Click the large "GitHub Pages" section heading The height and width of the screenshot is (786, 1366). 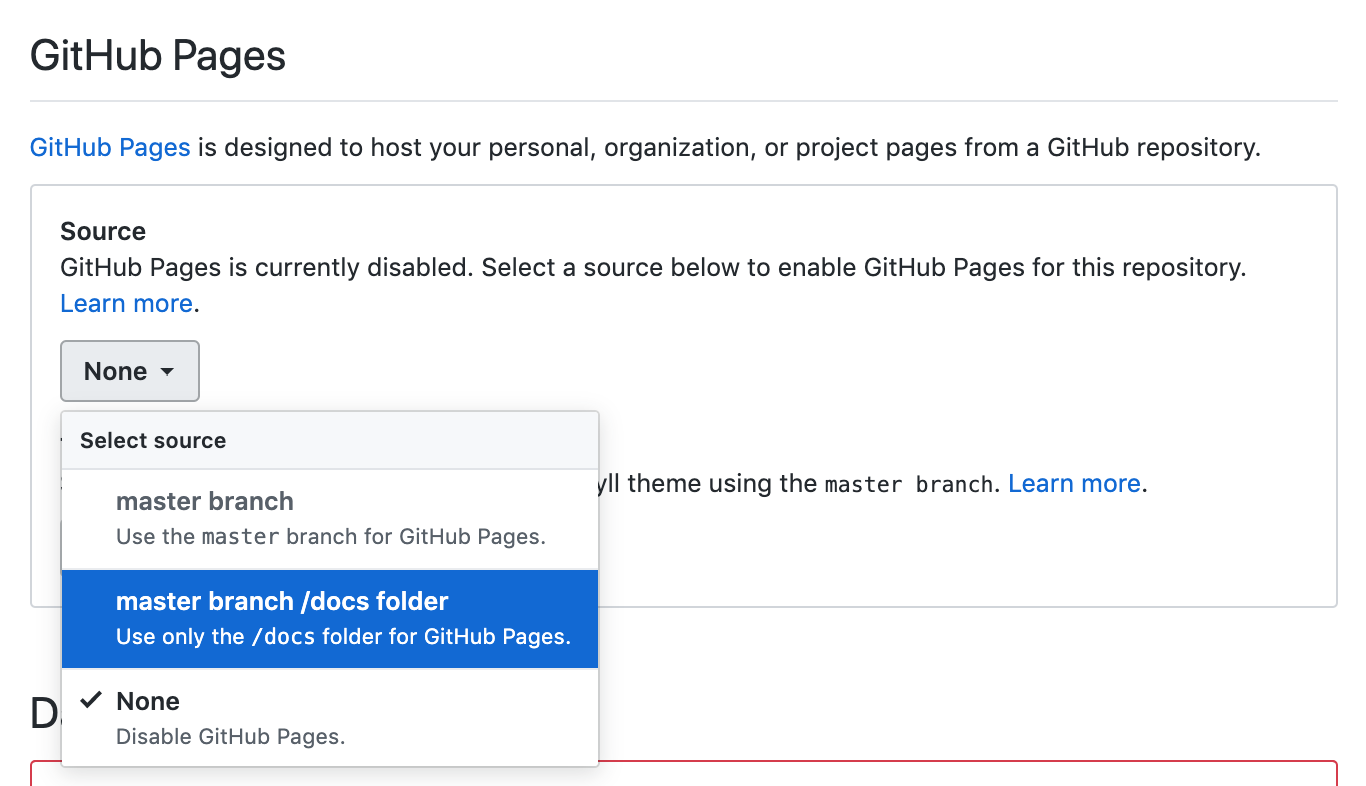pos(158,55)
